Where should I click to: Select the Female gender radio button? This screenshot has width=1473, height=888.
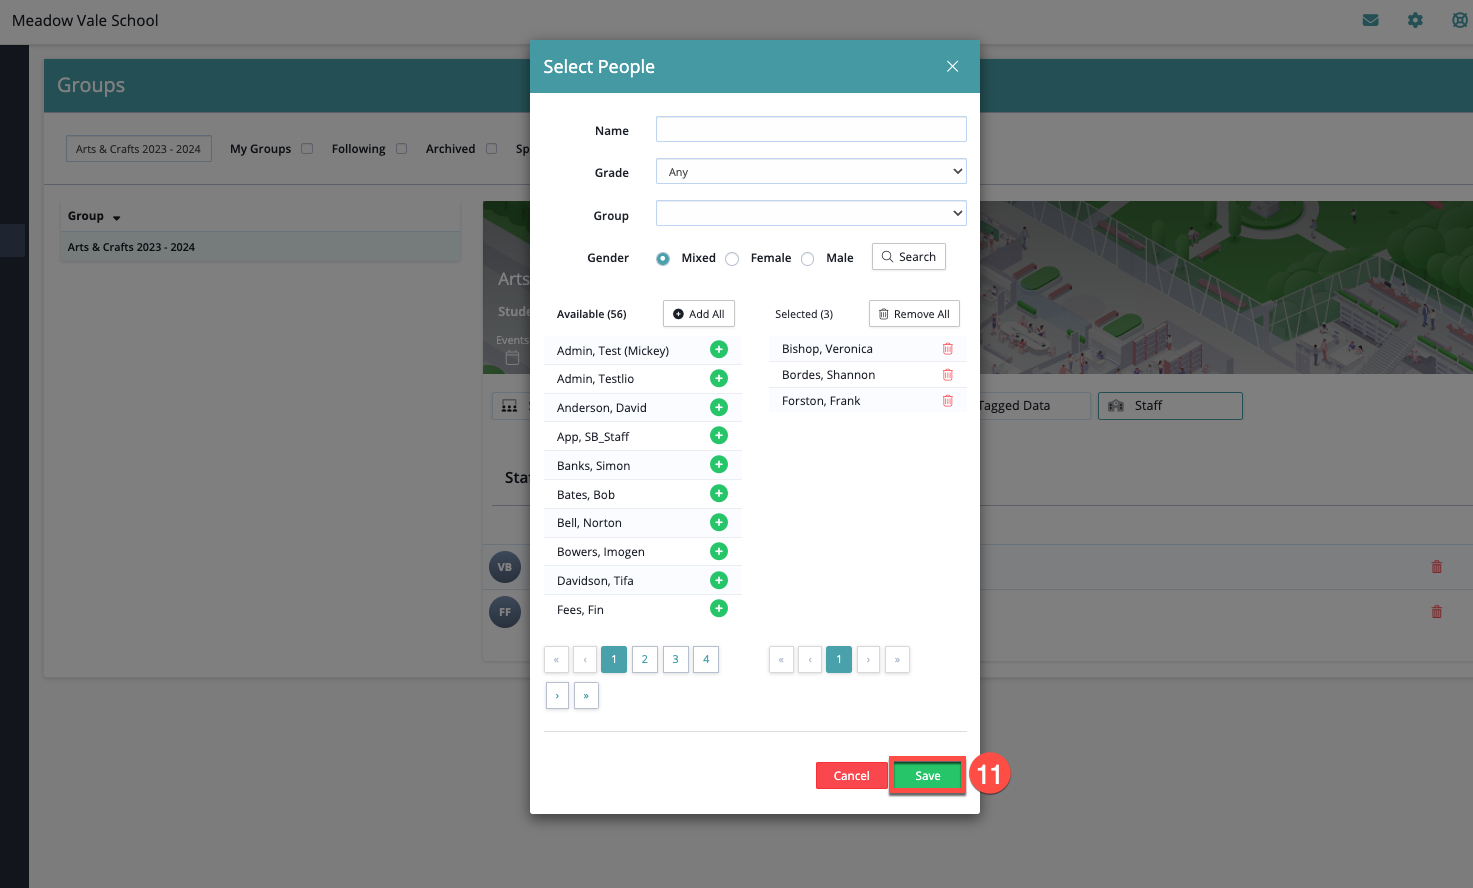click(732, 259)
